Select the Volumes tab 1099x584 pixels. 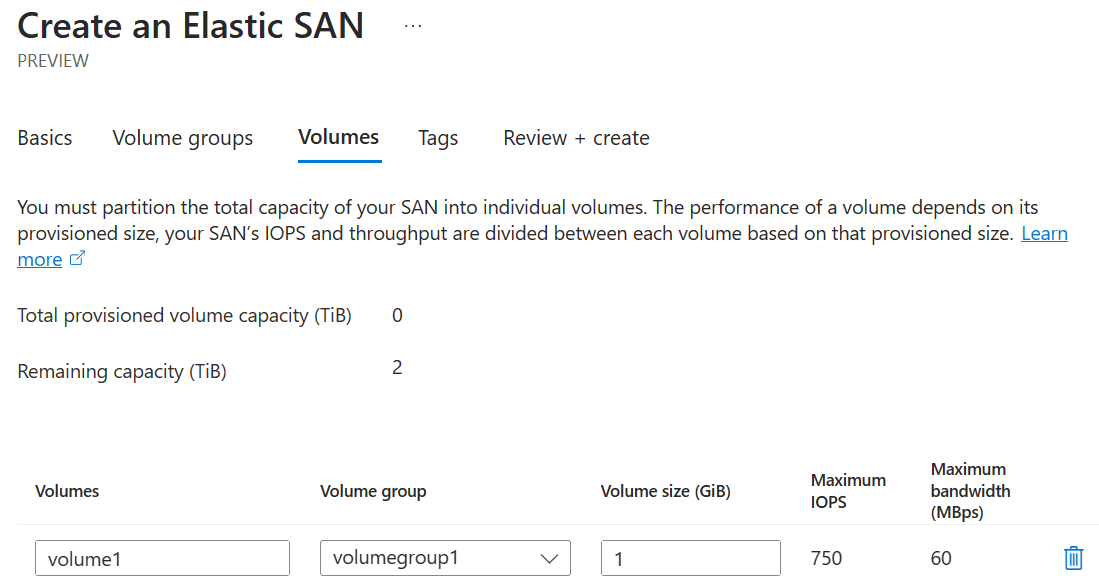coord(339,137)
